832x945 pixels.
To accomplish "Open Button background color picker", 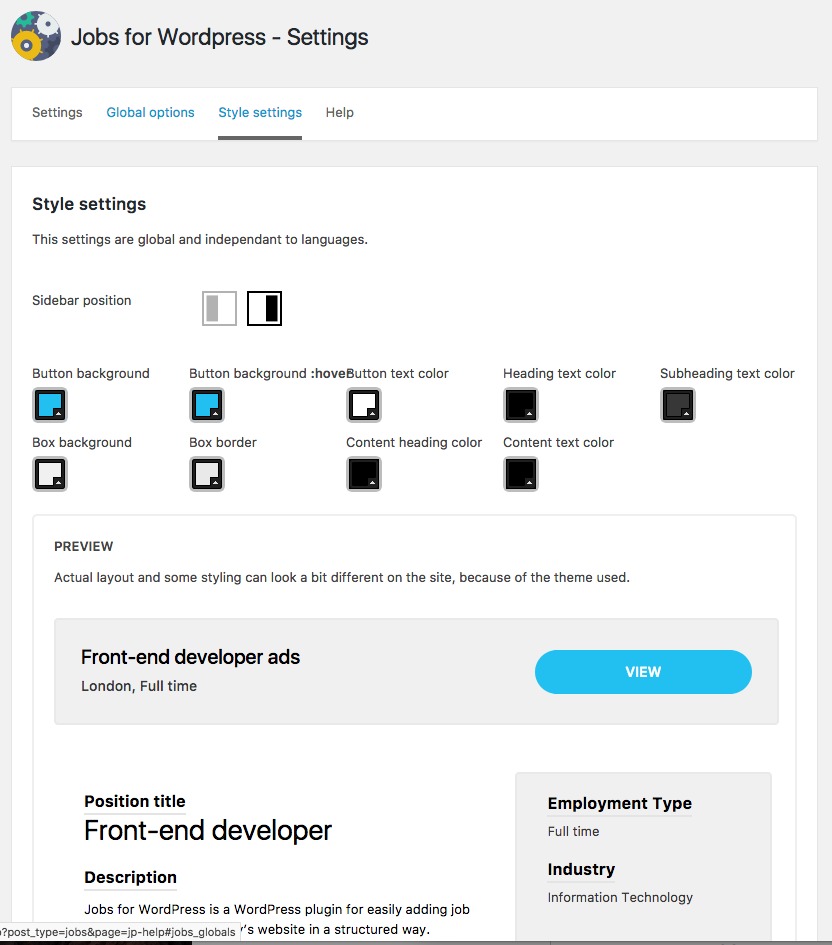I will [50, 405].
